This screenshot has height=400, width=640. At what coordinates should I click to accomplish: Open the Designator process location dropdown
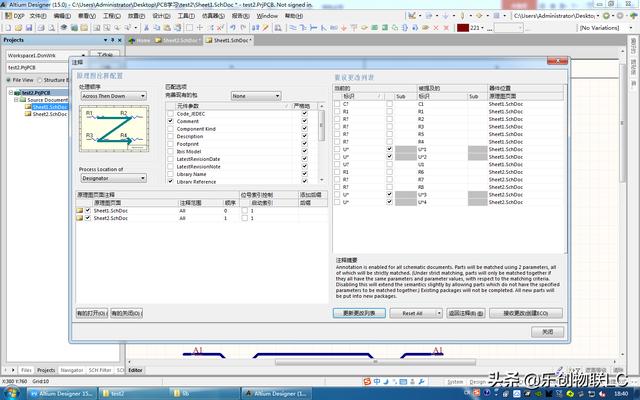pos(113,178)
